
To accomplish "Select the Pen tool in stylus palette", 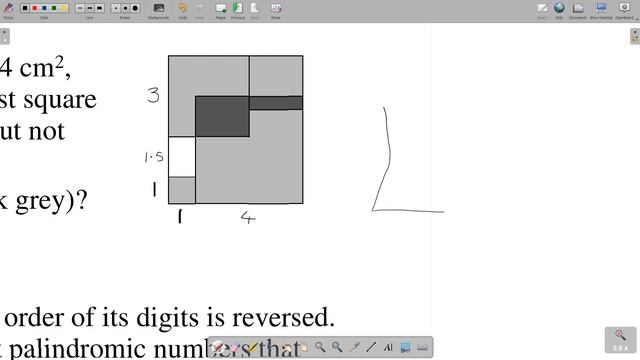I will 218,348.
